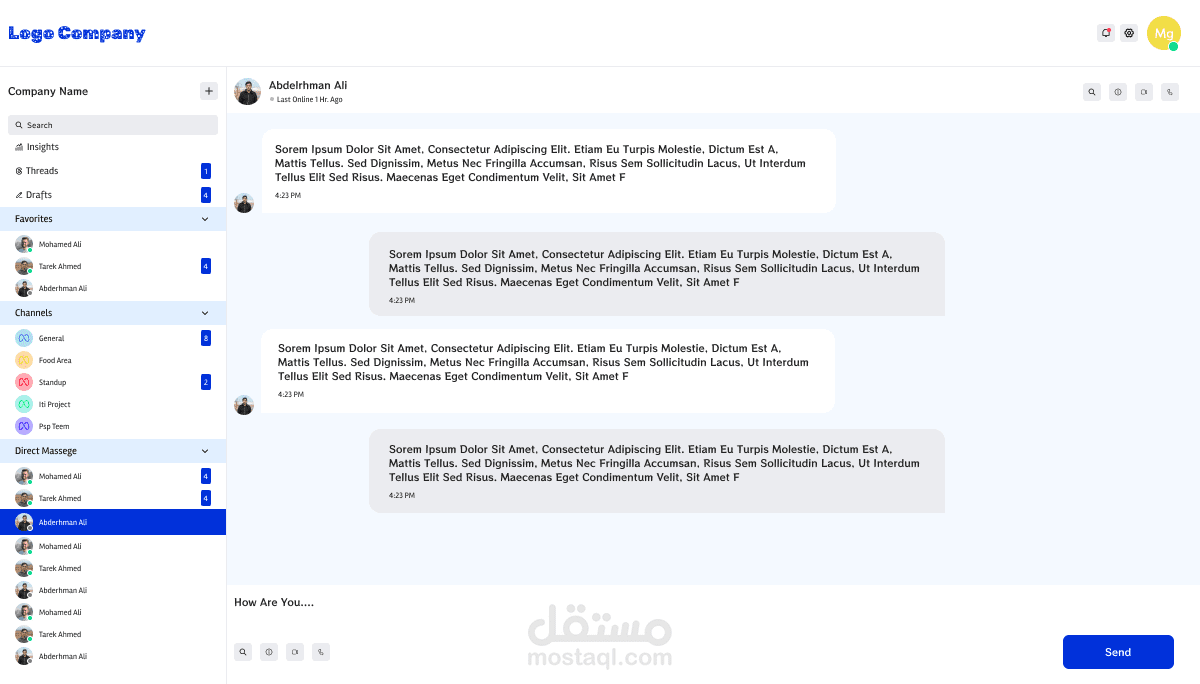Image resolution: width=1200 pixels, height=684 pixels.
Task: Open the Food Area channel
Action: pos(113,360)
